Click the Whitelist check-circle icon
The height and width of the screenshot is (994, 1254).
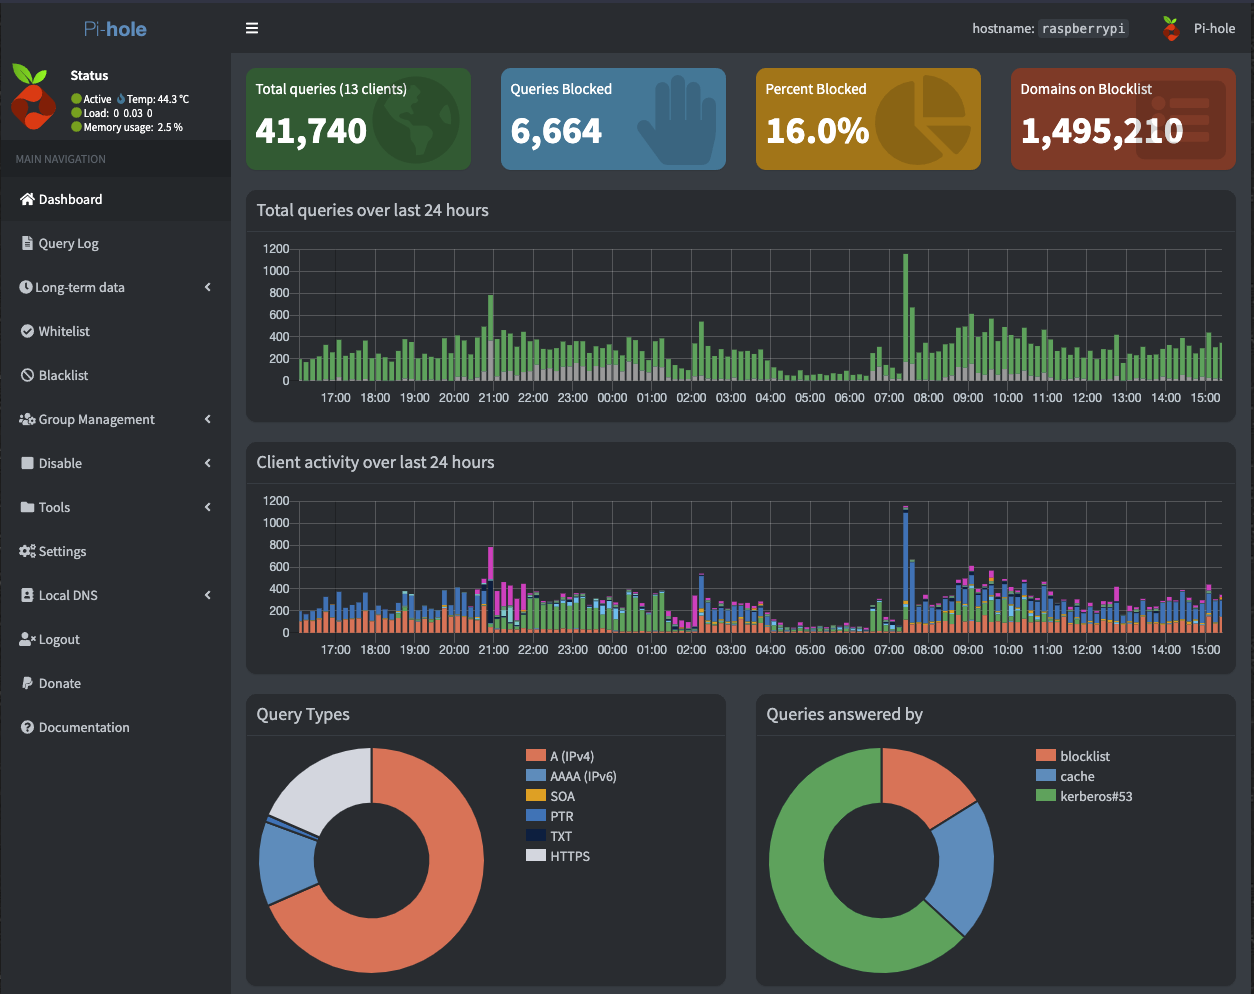pos(28,331)
